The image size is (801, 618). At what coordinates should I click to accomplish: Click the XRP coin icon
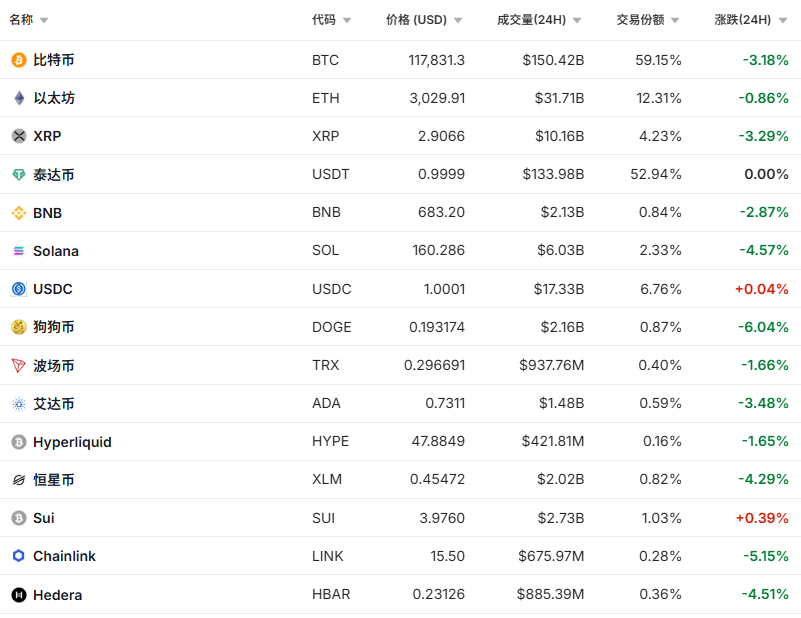(18, 136)
